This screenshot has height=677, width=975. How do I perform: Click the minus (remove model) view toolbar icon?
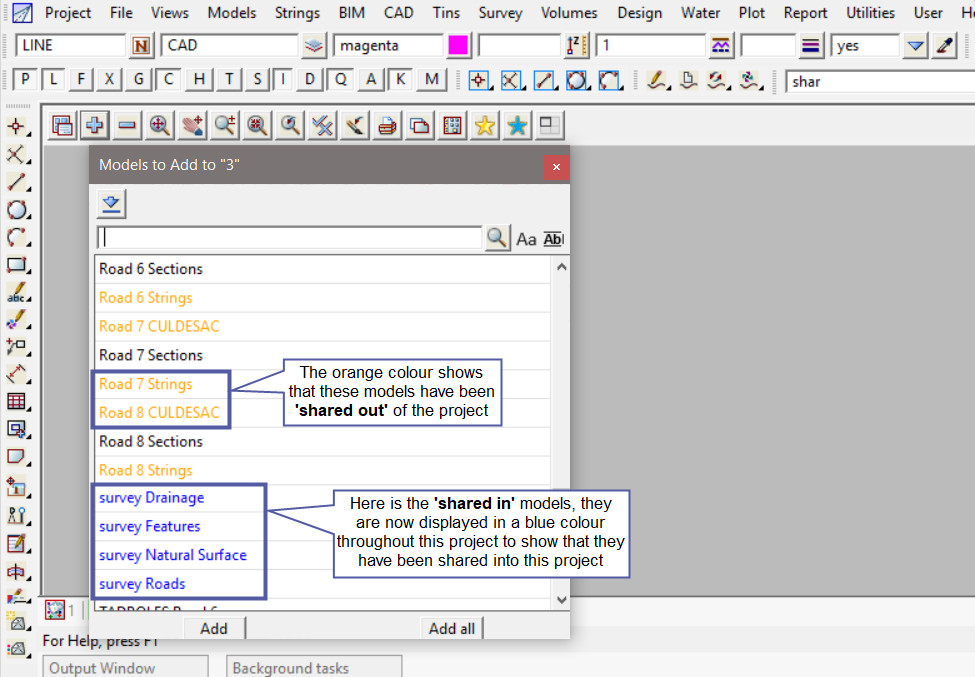pyautogui.click(x=127, y=125)
